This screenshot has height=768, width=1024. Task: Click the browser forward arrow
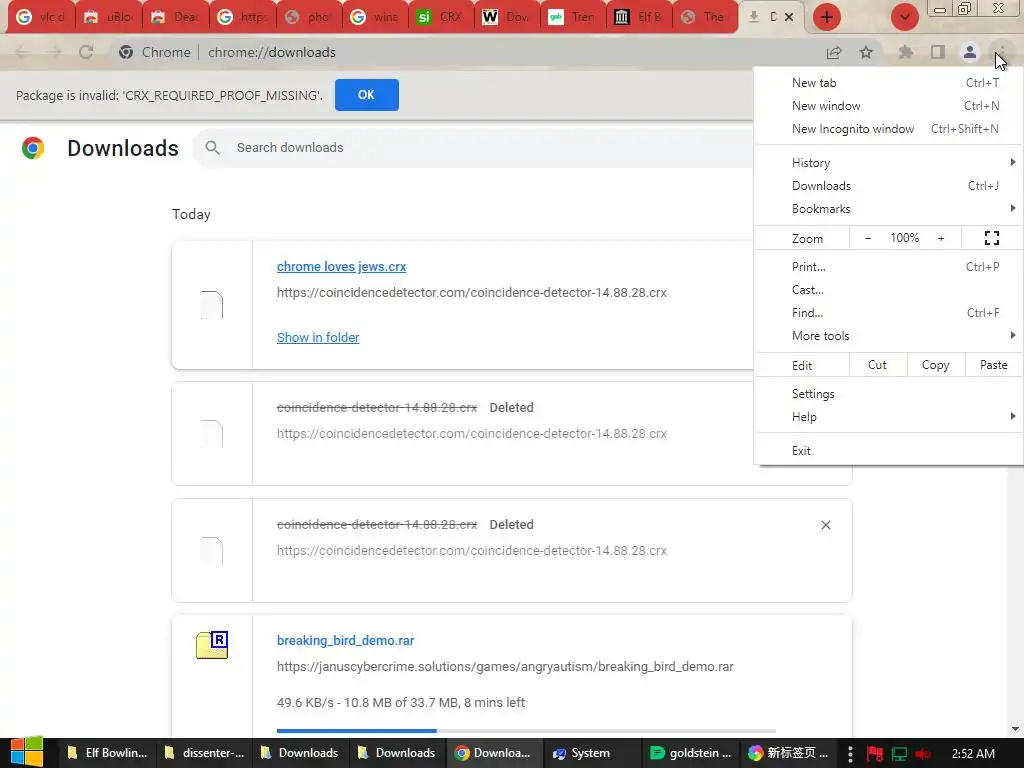54,52
